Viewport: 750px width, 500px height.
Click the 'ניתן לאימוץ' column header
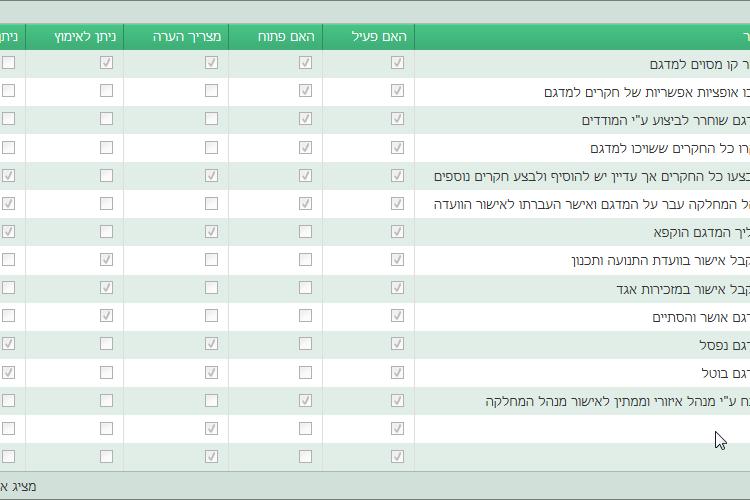coord(85,37)
